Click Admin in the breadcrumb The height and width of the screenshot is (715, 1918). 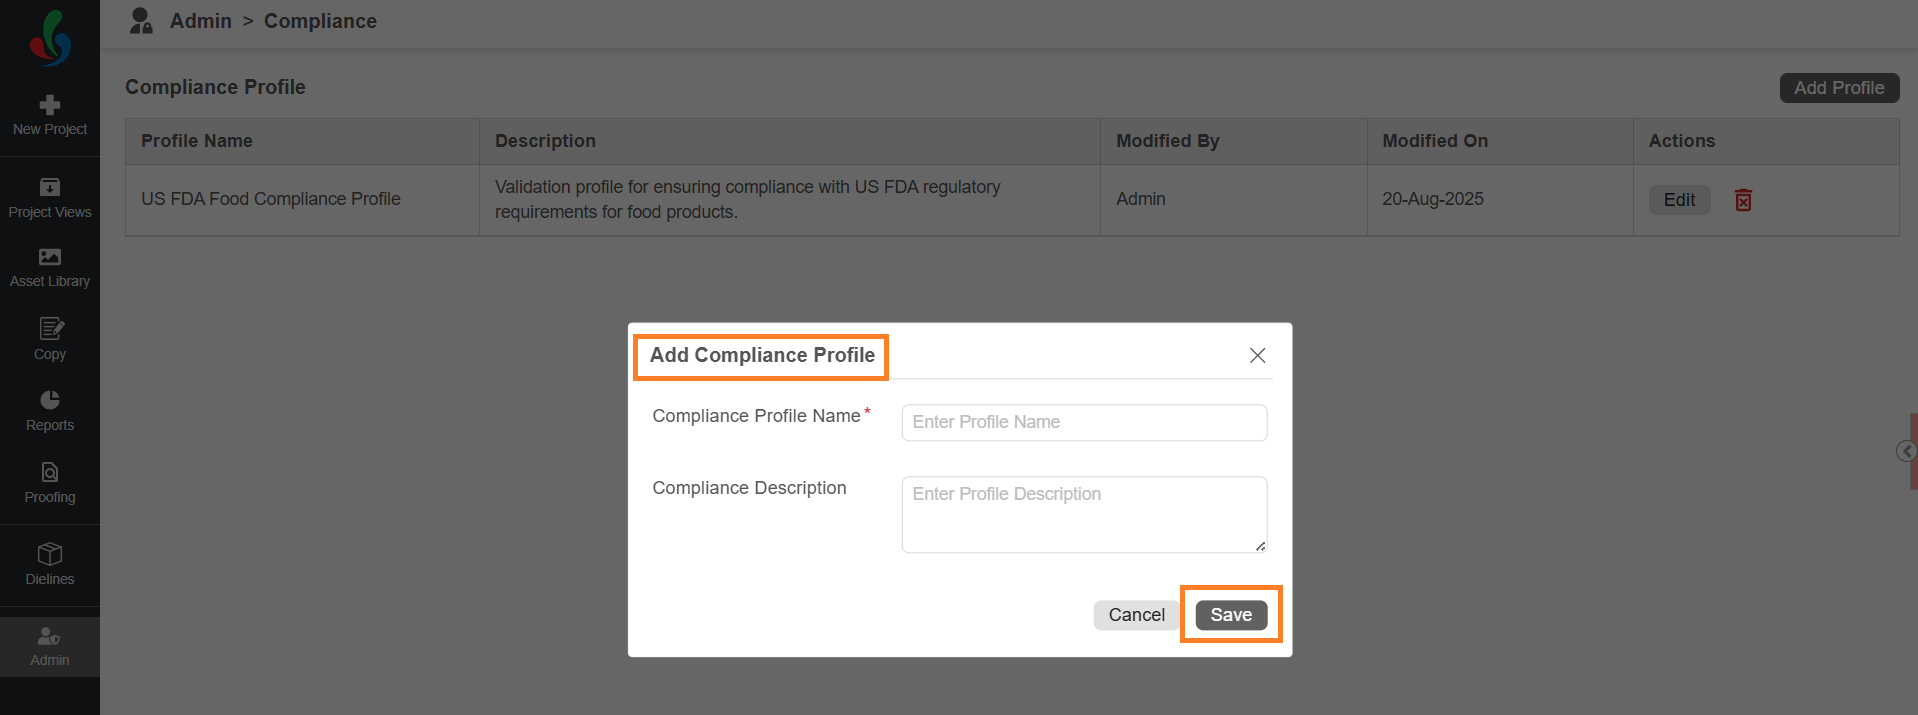[200, 21]
